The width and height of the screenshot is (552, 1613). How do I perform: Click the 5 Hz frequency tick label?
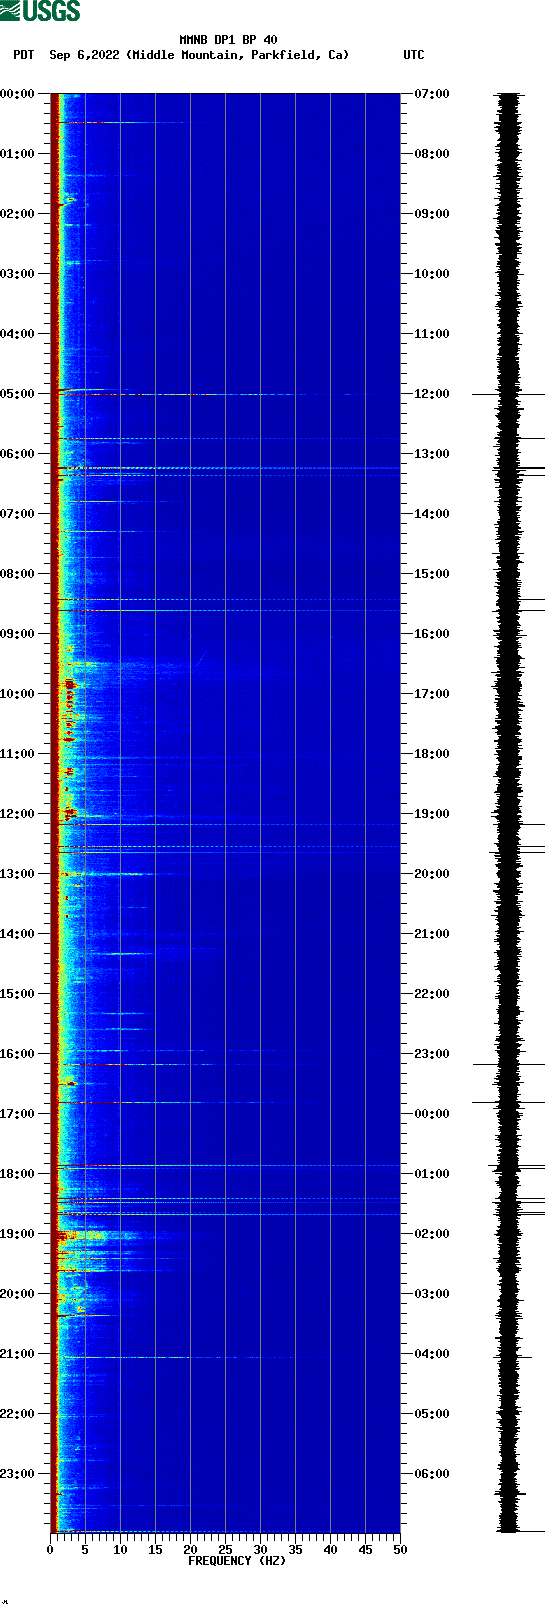click(85, 1550)
